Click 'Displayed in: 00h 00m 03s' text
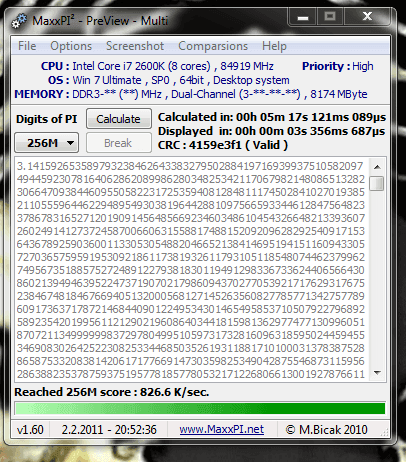406x462 pixels. tap(271, 131)
